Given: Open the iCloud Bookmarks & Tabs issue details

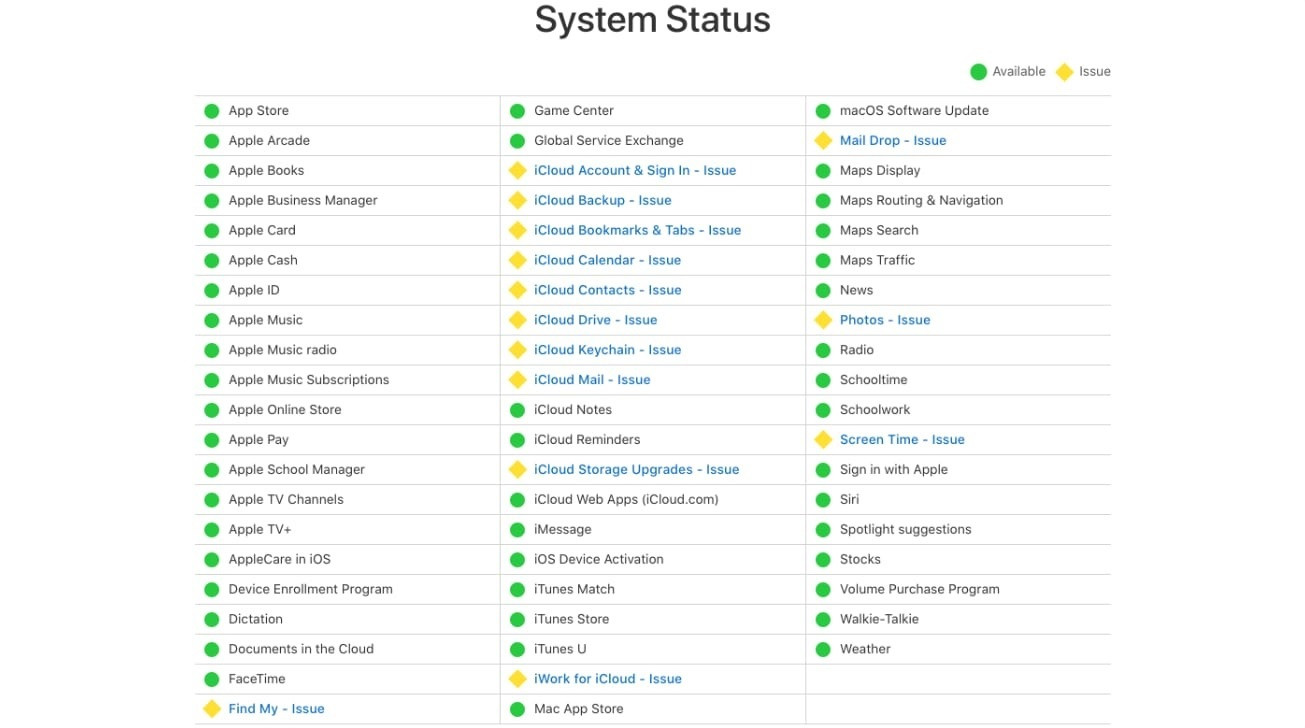Looking at the screenshot, I should 637,230.
